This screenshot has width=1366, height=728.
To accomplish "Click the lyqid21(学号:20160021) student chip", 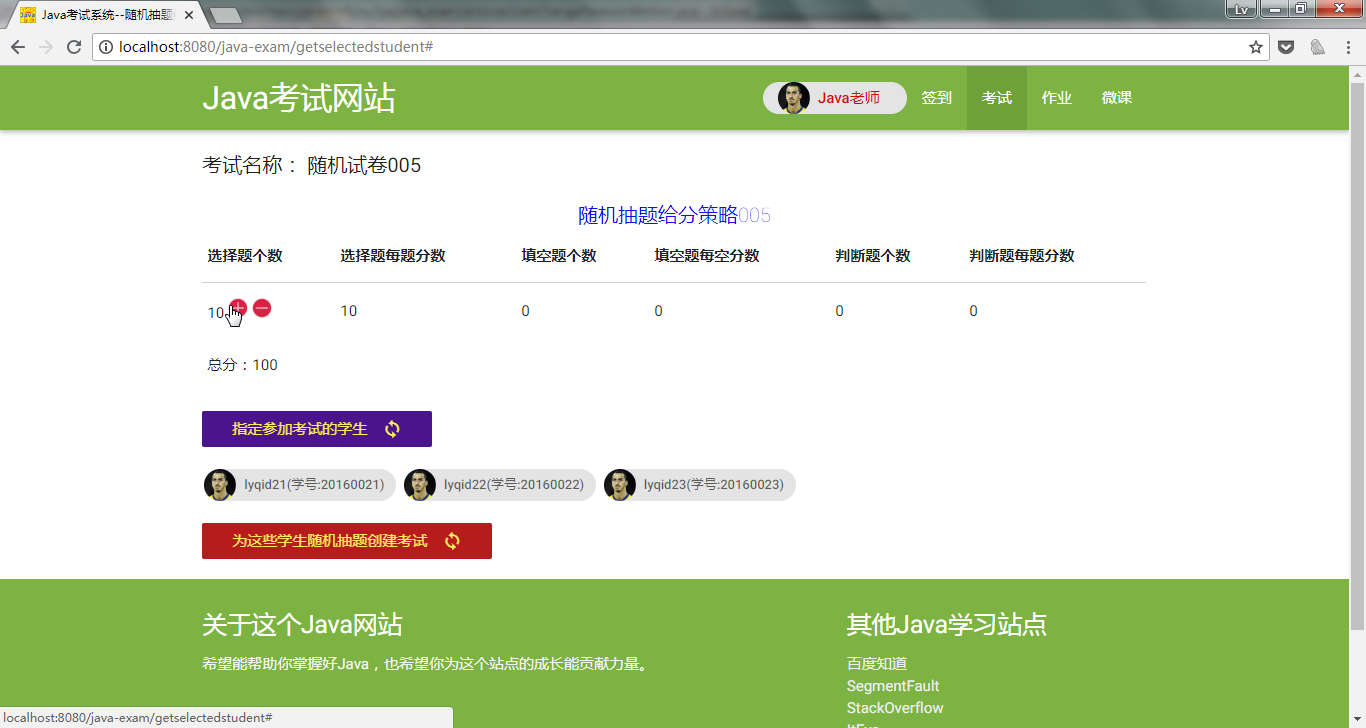I will tap(300, 485).
